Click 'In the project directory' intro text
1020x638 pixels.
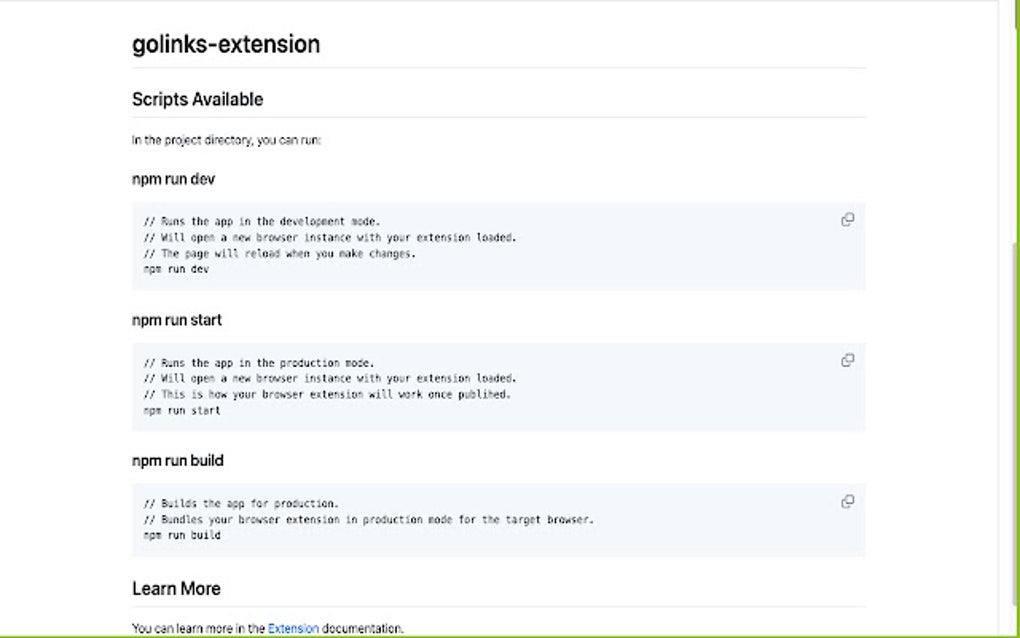tap(226, 141)
